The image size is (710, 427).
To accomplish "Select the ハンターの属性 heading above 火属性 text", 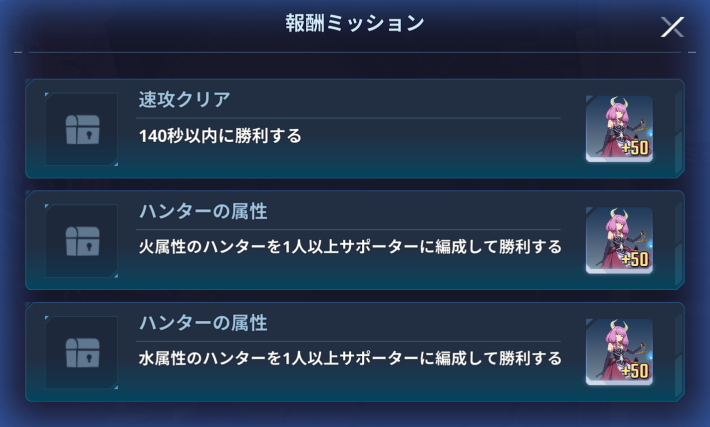I will (203, 212).
